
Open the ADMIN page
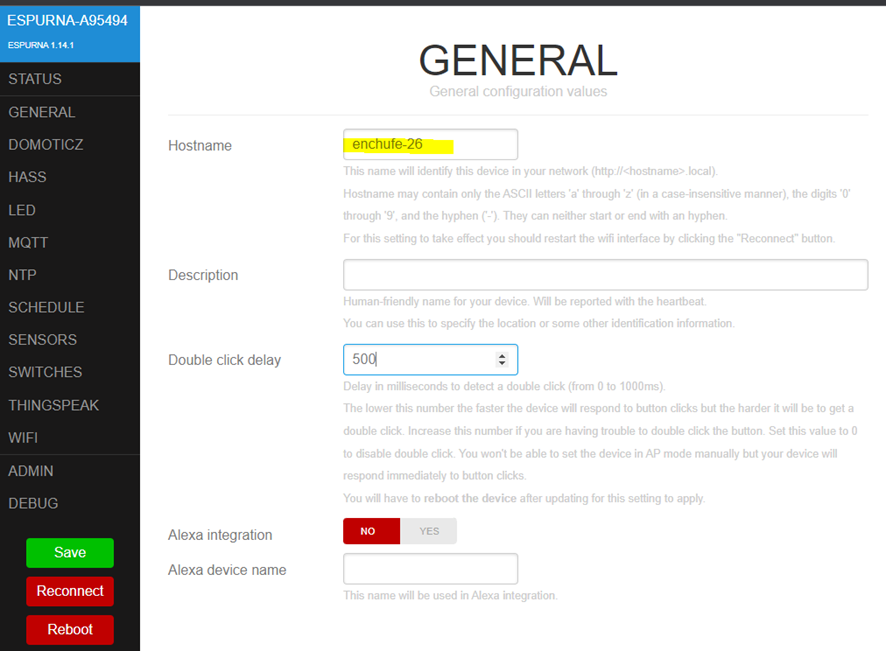(31, 471)
